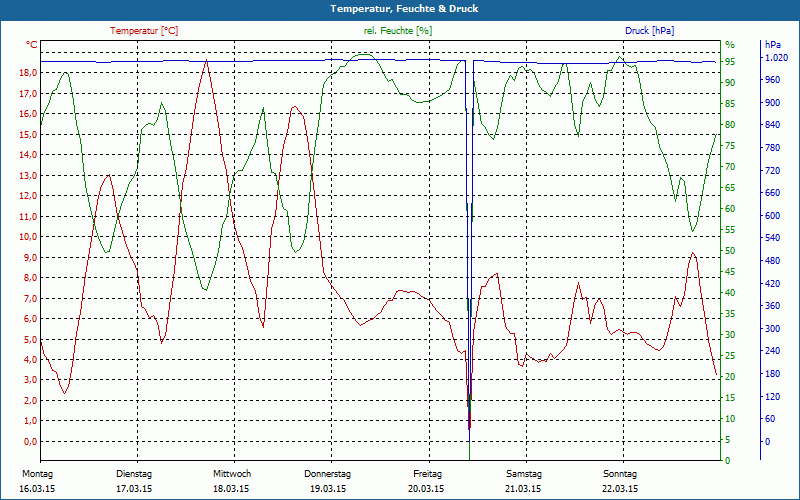Image resolution: width=800 pixels, height=500 pixels.
Task: Click '6,0' on the temperature axis
Action: tap(30, 318)
